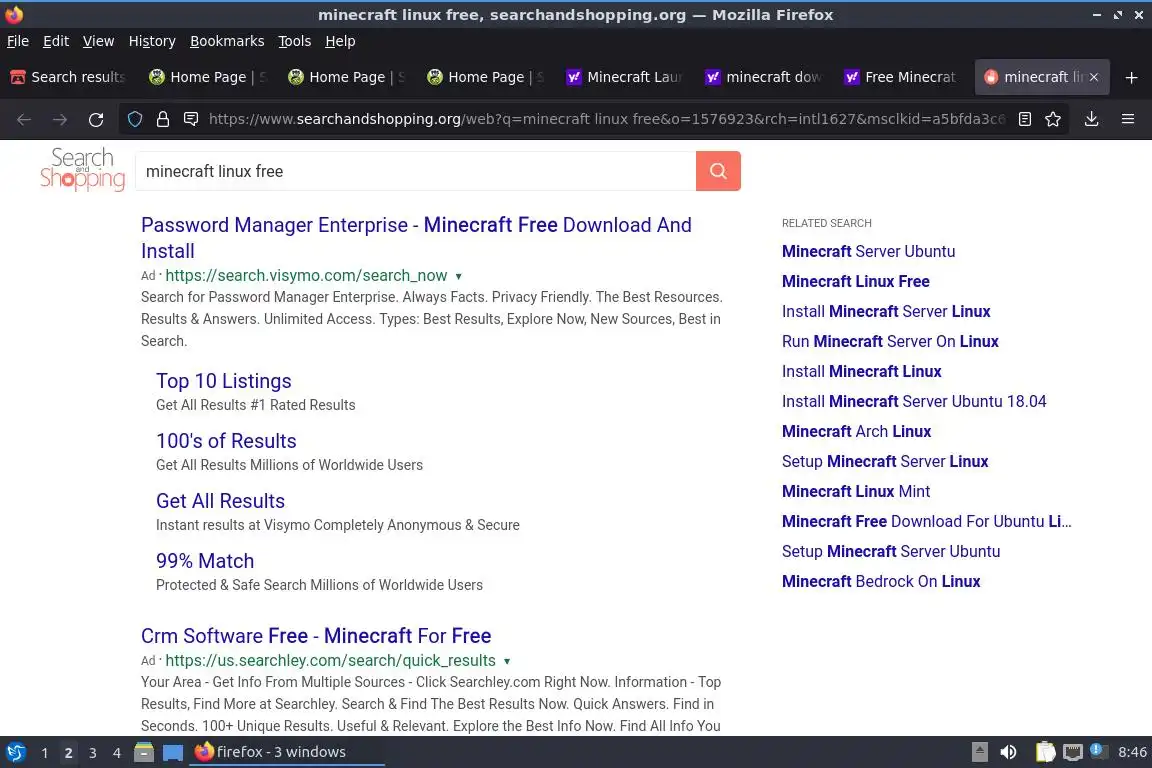Open the History menu

[152, 41]
